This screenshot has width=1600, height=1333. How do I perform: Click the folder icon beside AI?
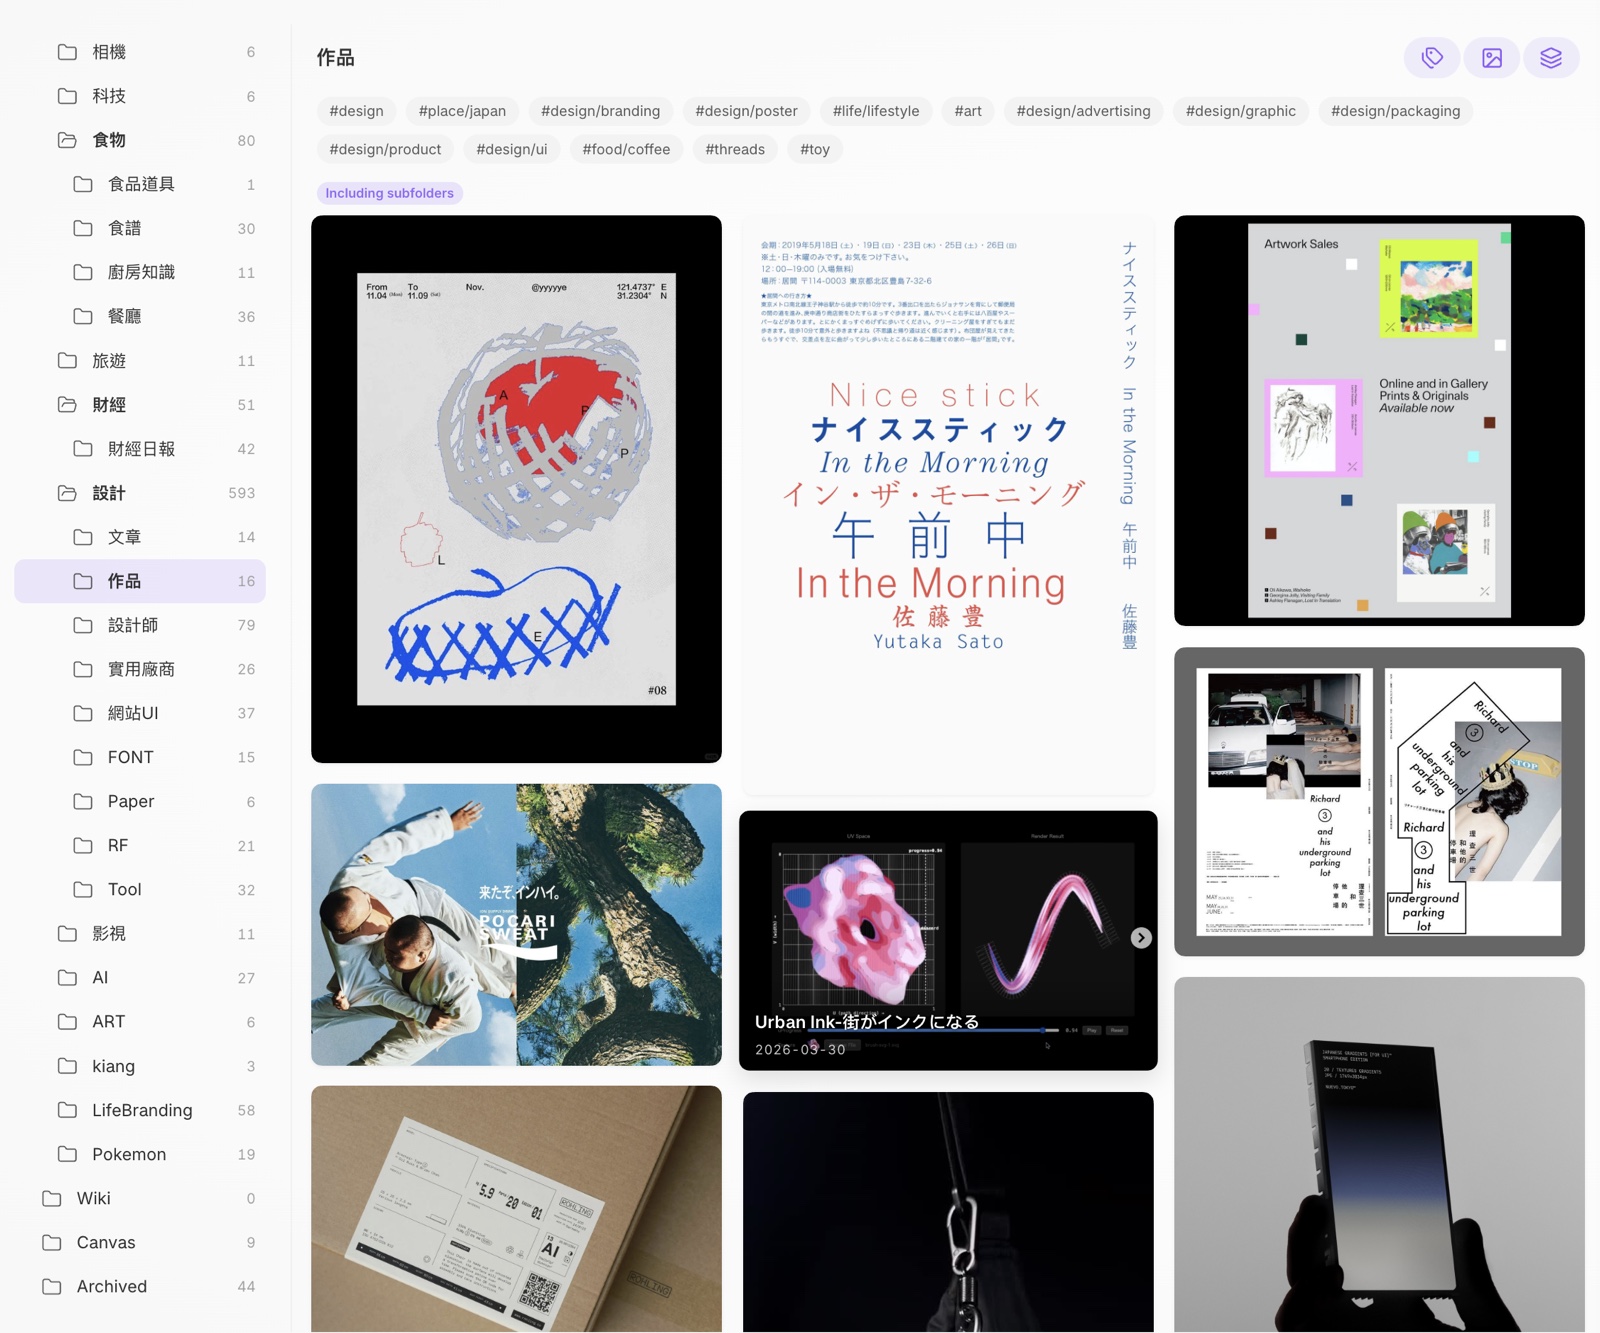pyautogui.click(x=67, y=978)
